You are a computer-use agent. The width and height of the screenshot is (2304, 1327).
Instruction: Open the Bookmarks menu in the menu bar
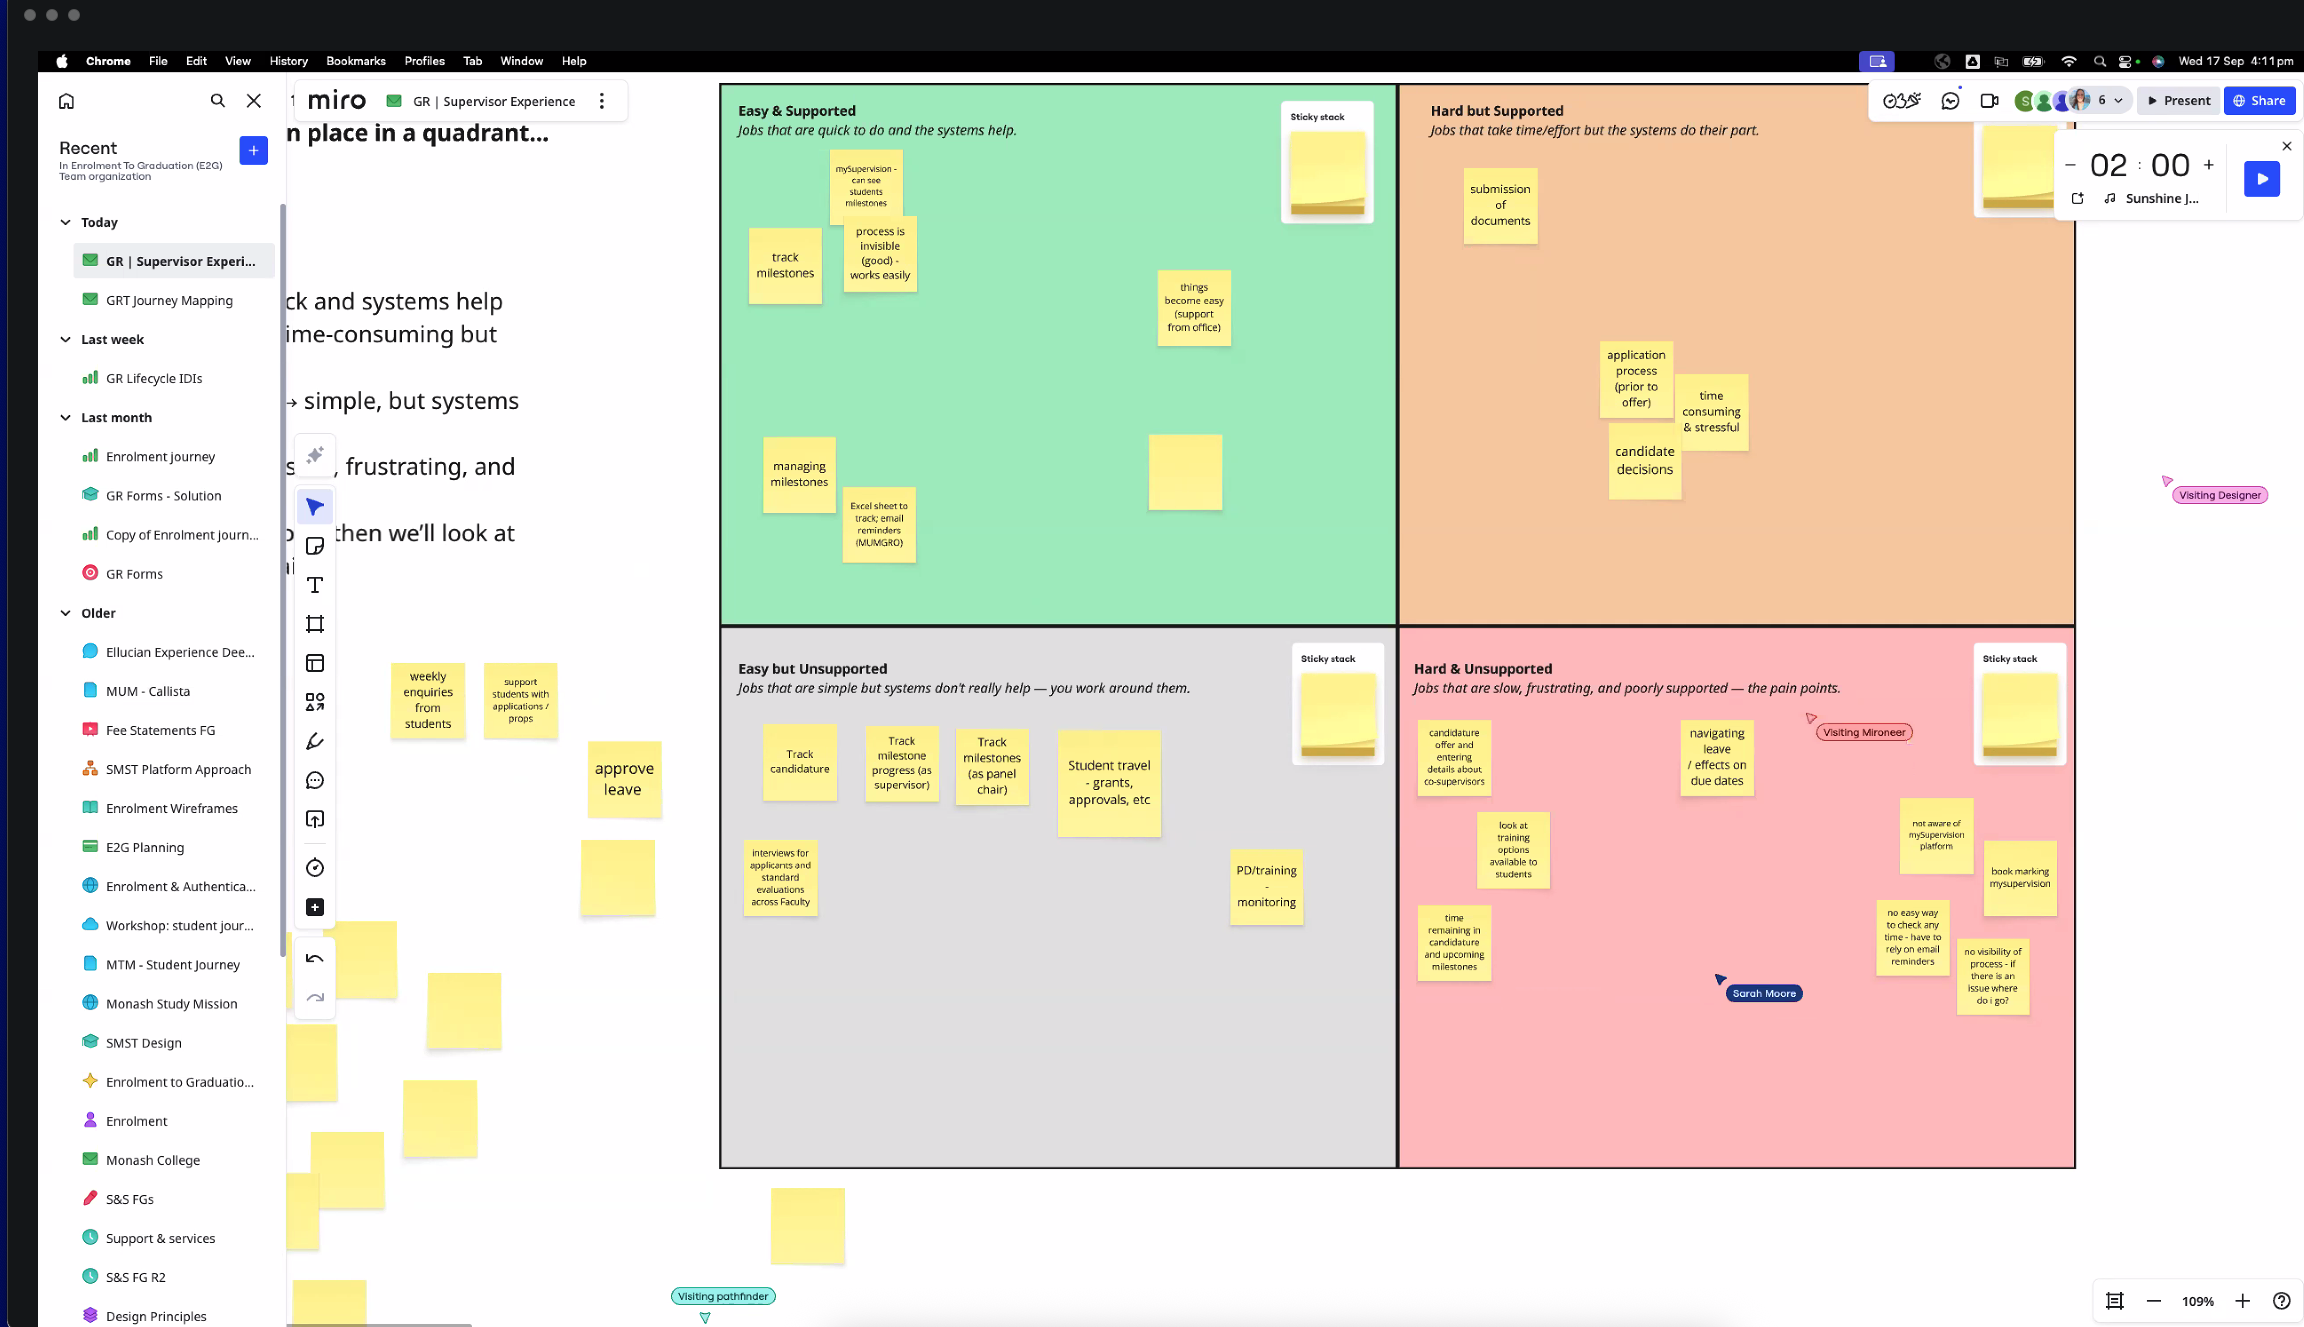pos(356,61)
